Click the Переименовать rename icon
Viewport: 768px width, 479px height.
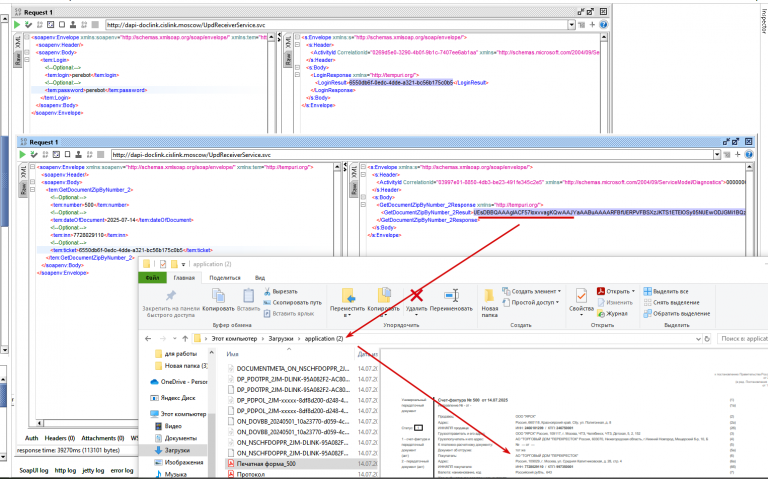(451, 295)
